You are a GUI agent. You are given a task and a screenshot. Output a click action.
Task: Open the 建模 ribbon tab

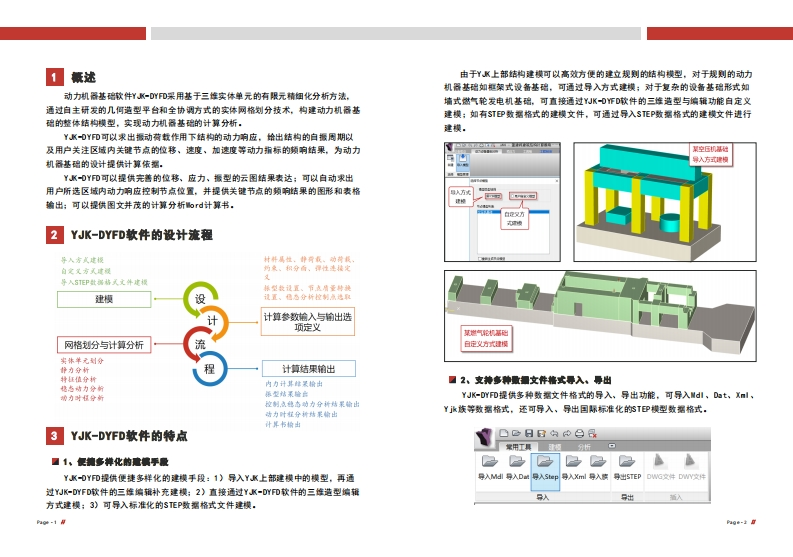[x=555, y=446]
